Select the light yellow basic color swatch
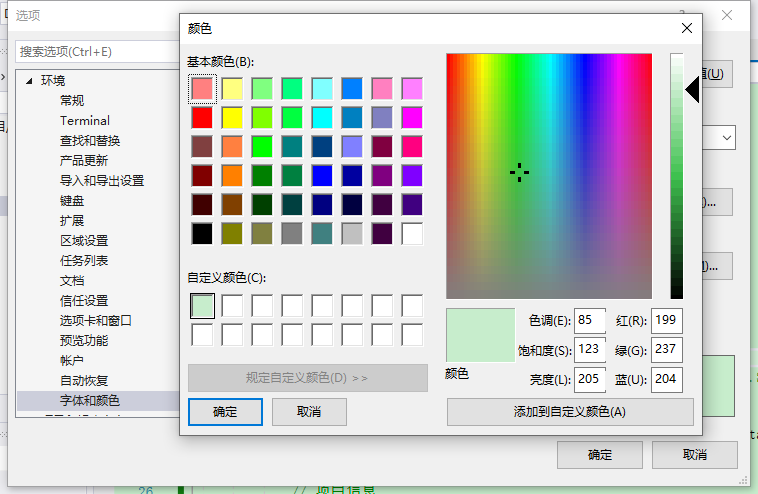 click(232, 89)
